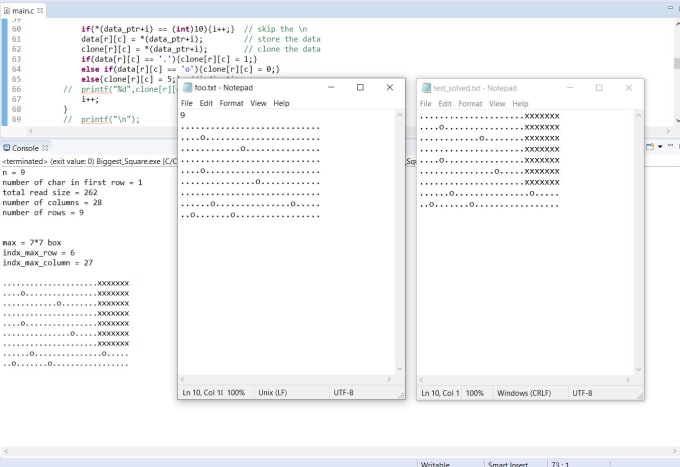Click the 'printf("\n");' code on line 69
The image size is (680, 467).
pyautogui.click(x=111, y=119)
